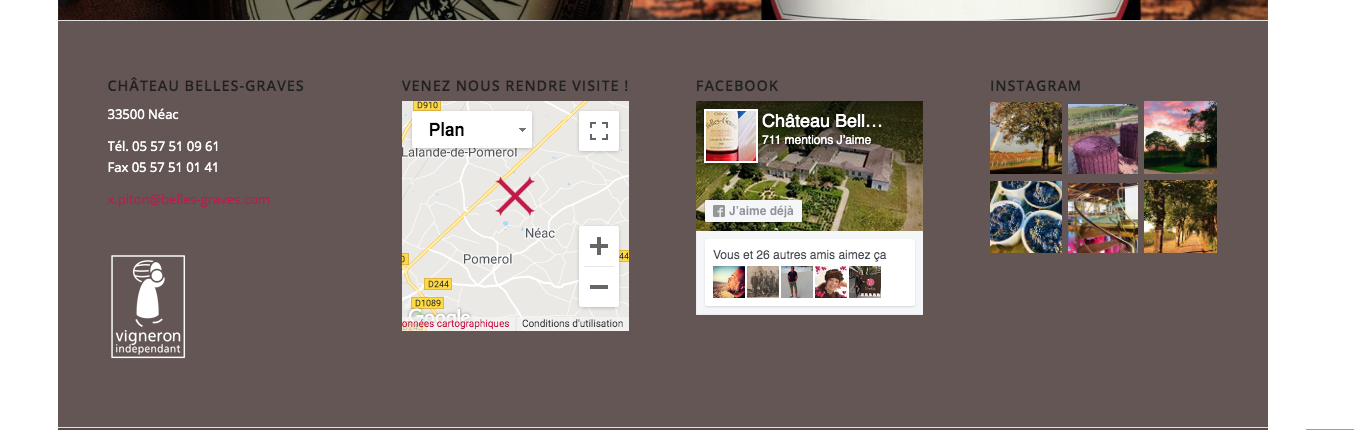Email x.piton@belles-graves.com
The width and height of the screenshot is (1368, 430).
189,199
